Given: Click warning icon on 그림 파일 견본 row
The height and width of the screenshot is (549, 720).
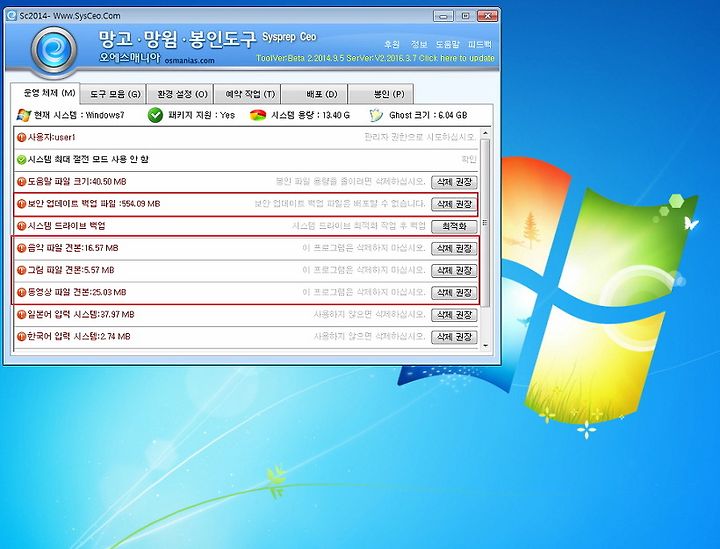Looking at the screenshot, I should (x=21, y=270).
